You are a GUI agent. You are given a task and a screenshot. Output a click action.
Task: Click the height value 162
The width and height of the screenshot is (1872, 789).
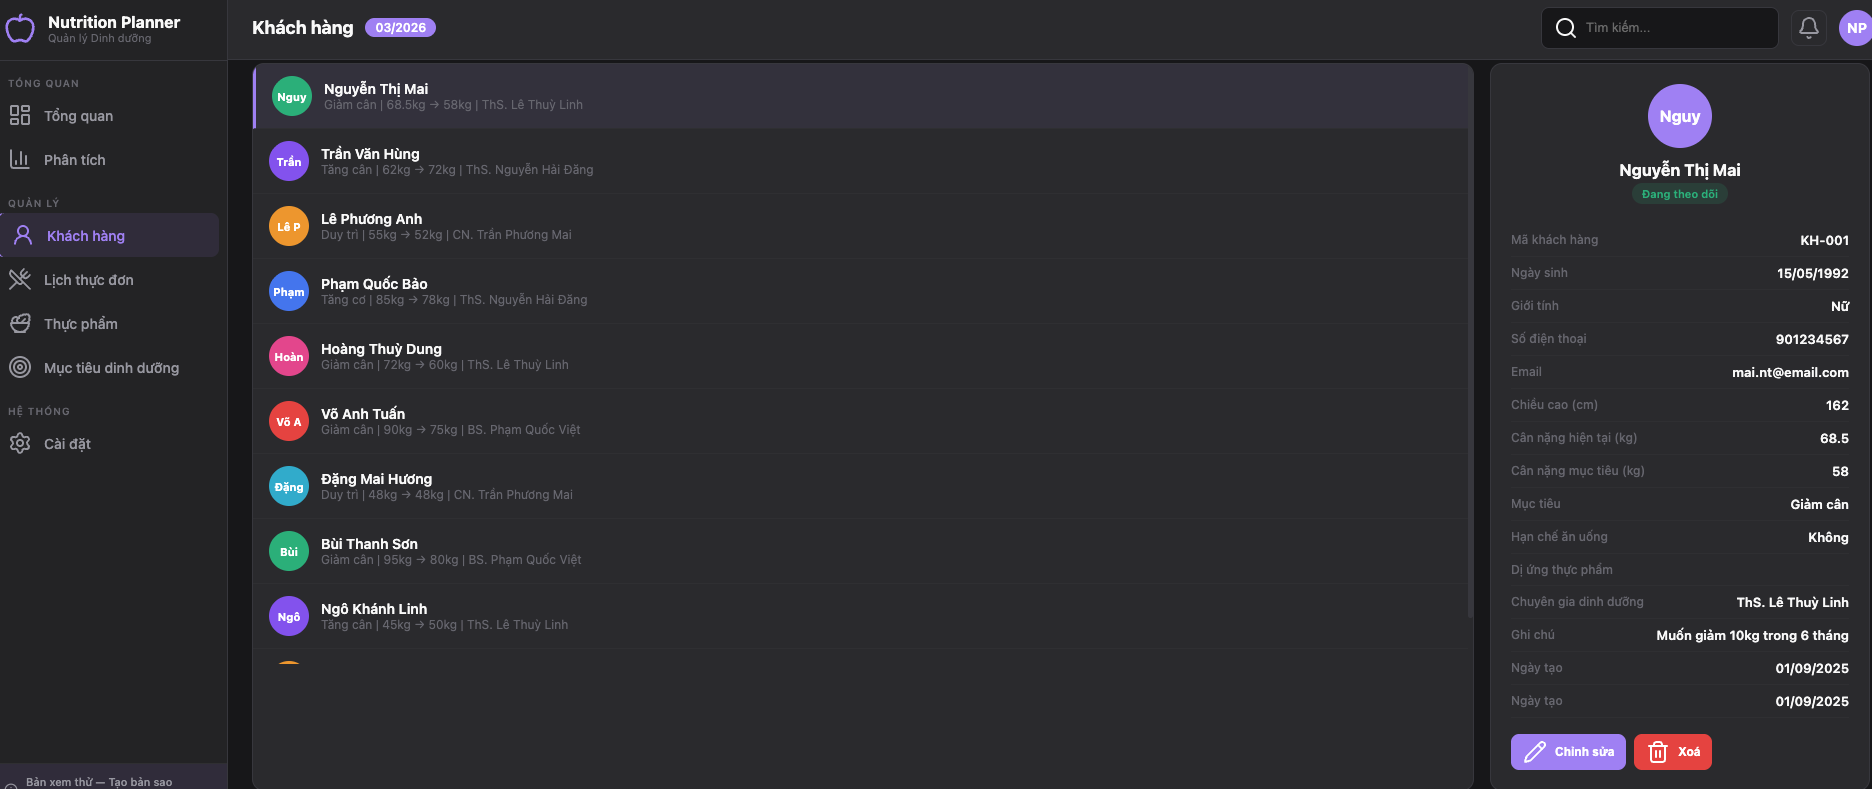tap(1837, 405)
